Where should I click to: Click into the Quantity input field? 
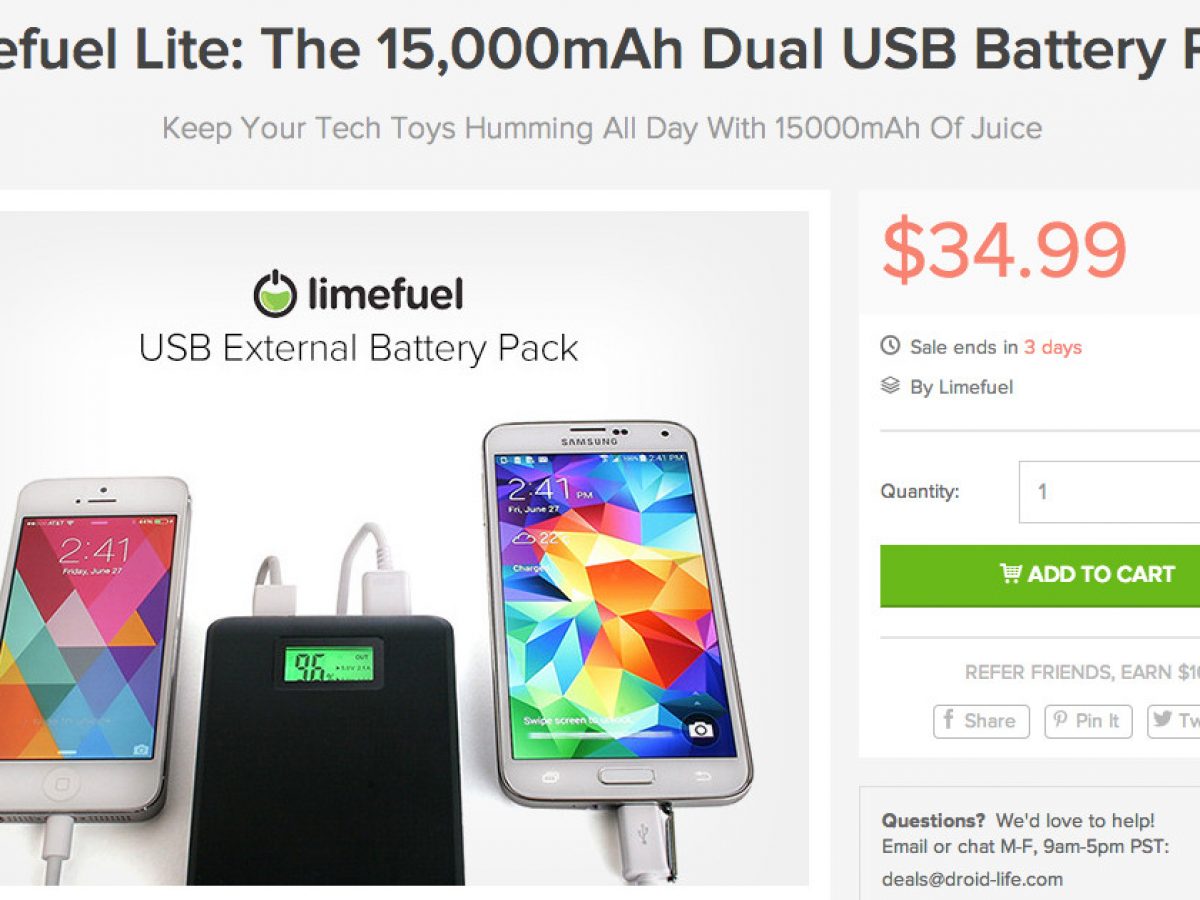1109,492
